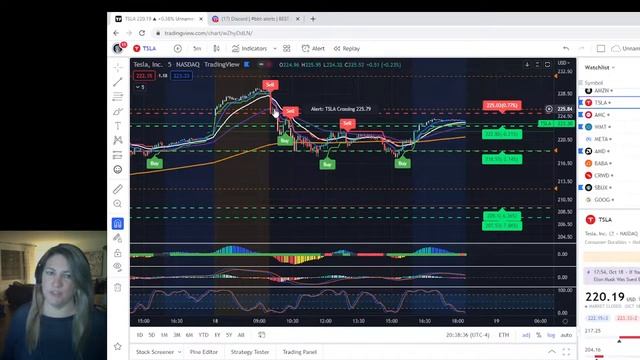
Task: Close the TSLA browser tab
Action: [201, 19]
